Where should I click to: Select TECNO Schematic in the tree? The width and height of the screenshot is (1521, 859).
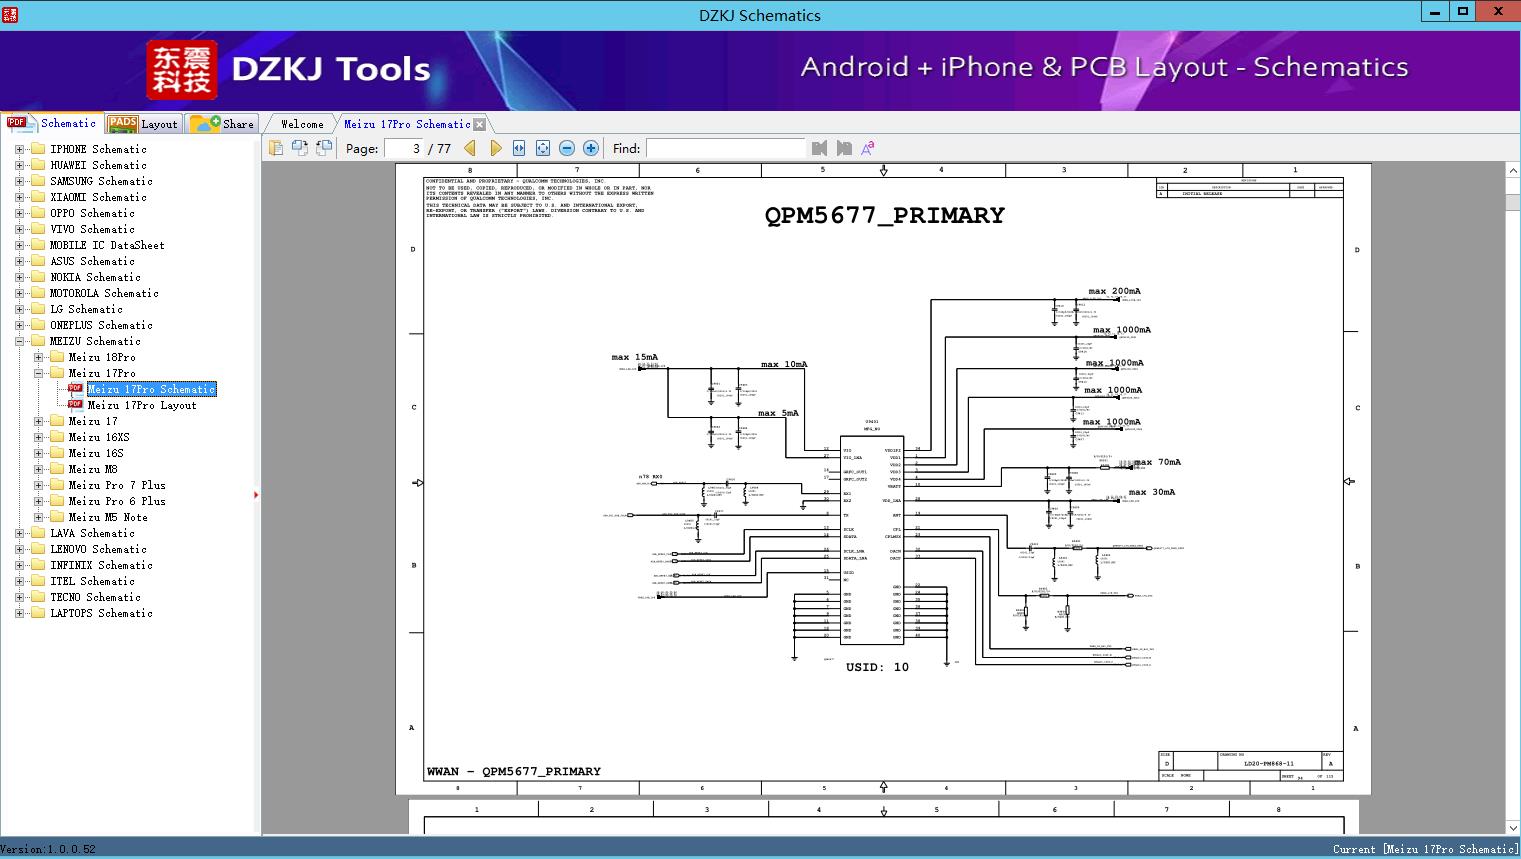[95, 597]
